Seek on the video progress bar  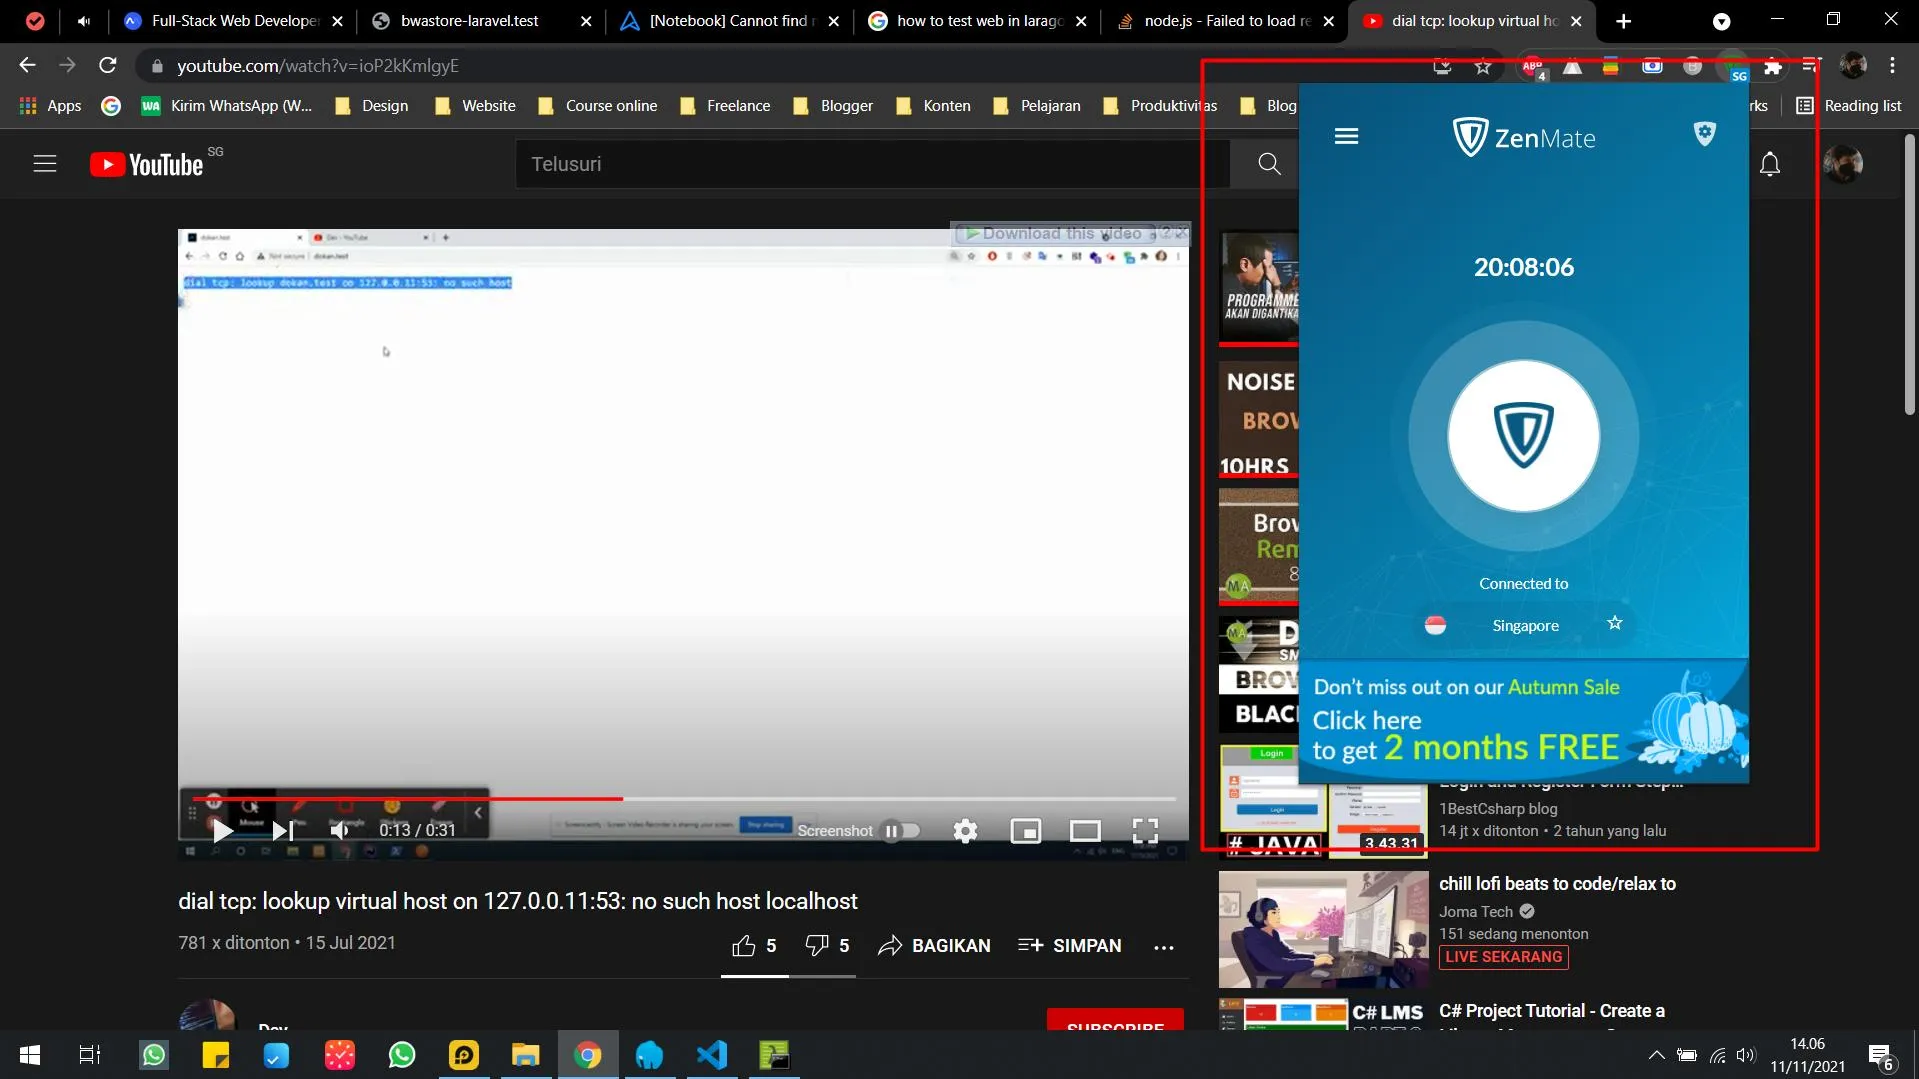point(683,798)
